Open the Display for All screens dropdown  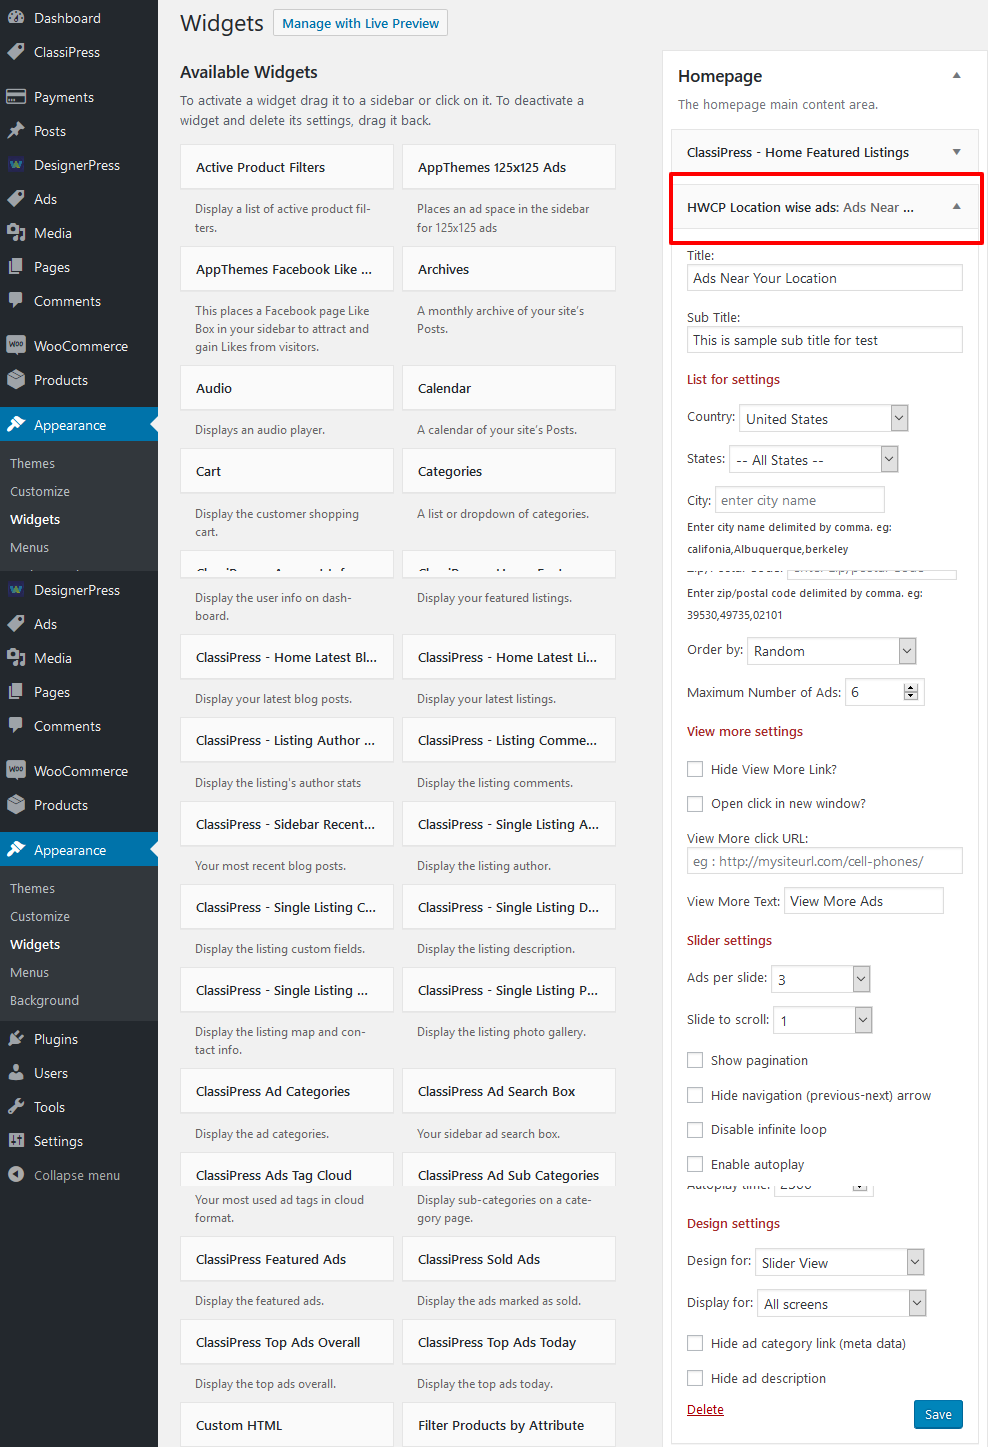tap(842, 1303)
